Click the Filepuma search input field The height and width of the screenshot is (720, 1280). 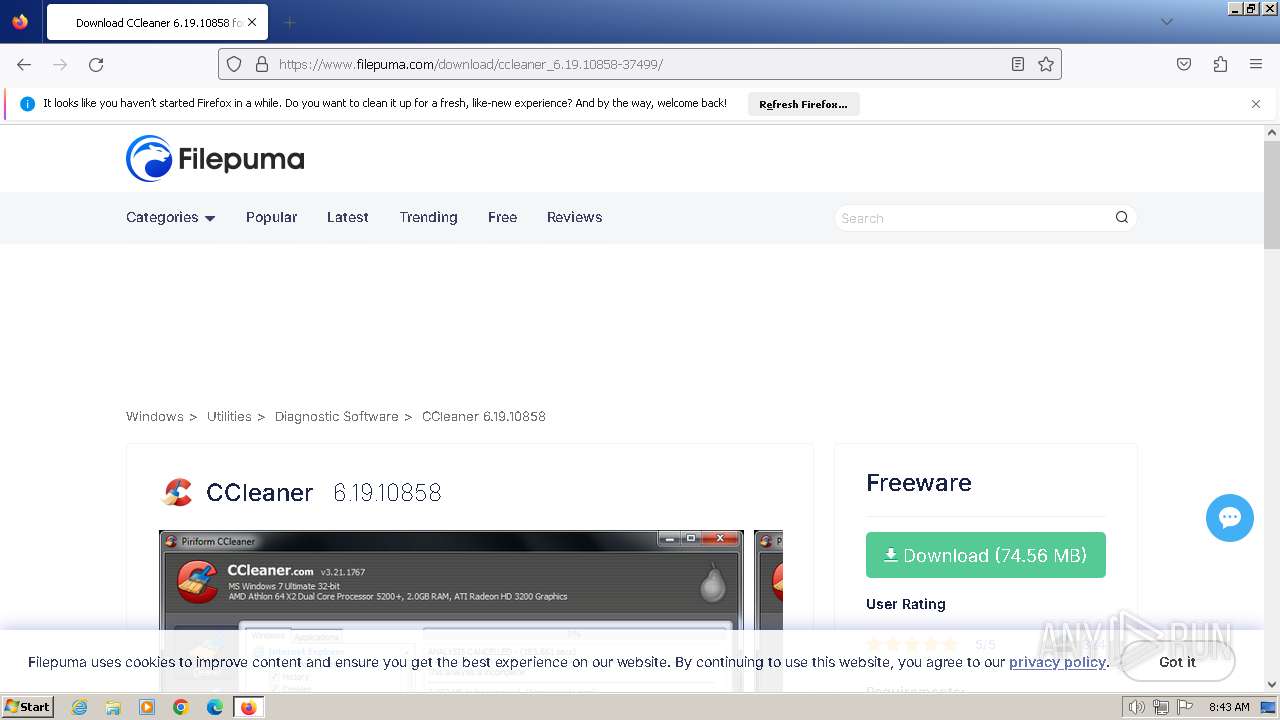click(974, 218)
